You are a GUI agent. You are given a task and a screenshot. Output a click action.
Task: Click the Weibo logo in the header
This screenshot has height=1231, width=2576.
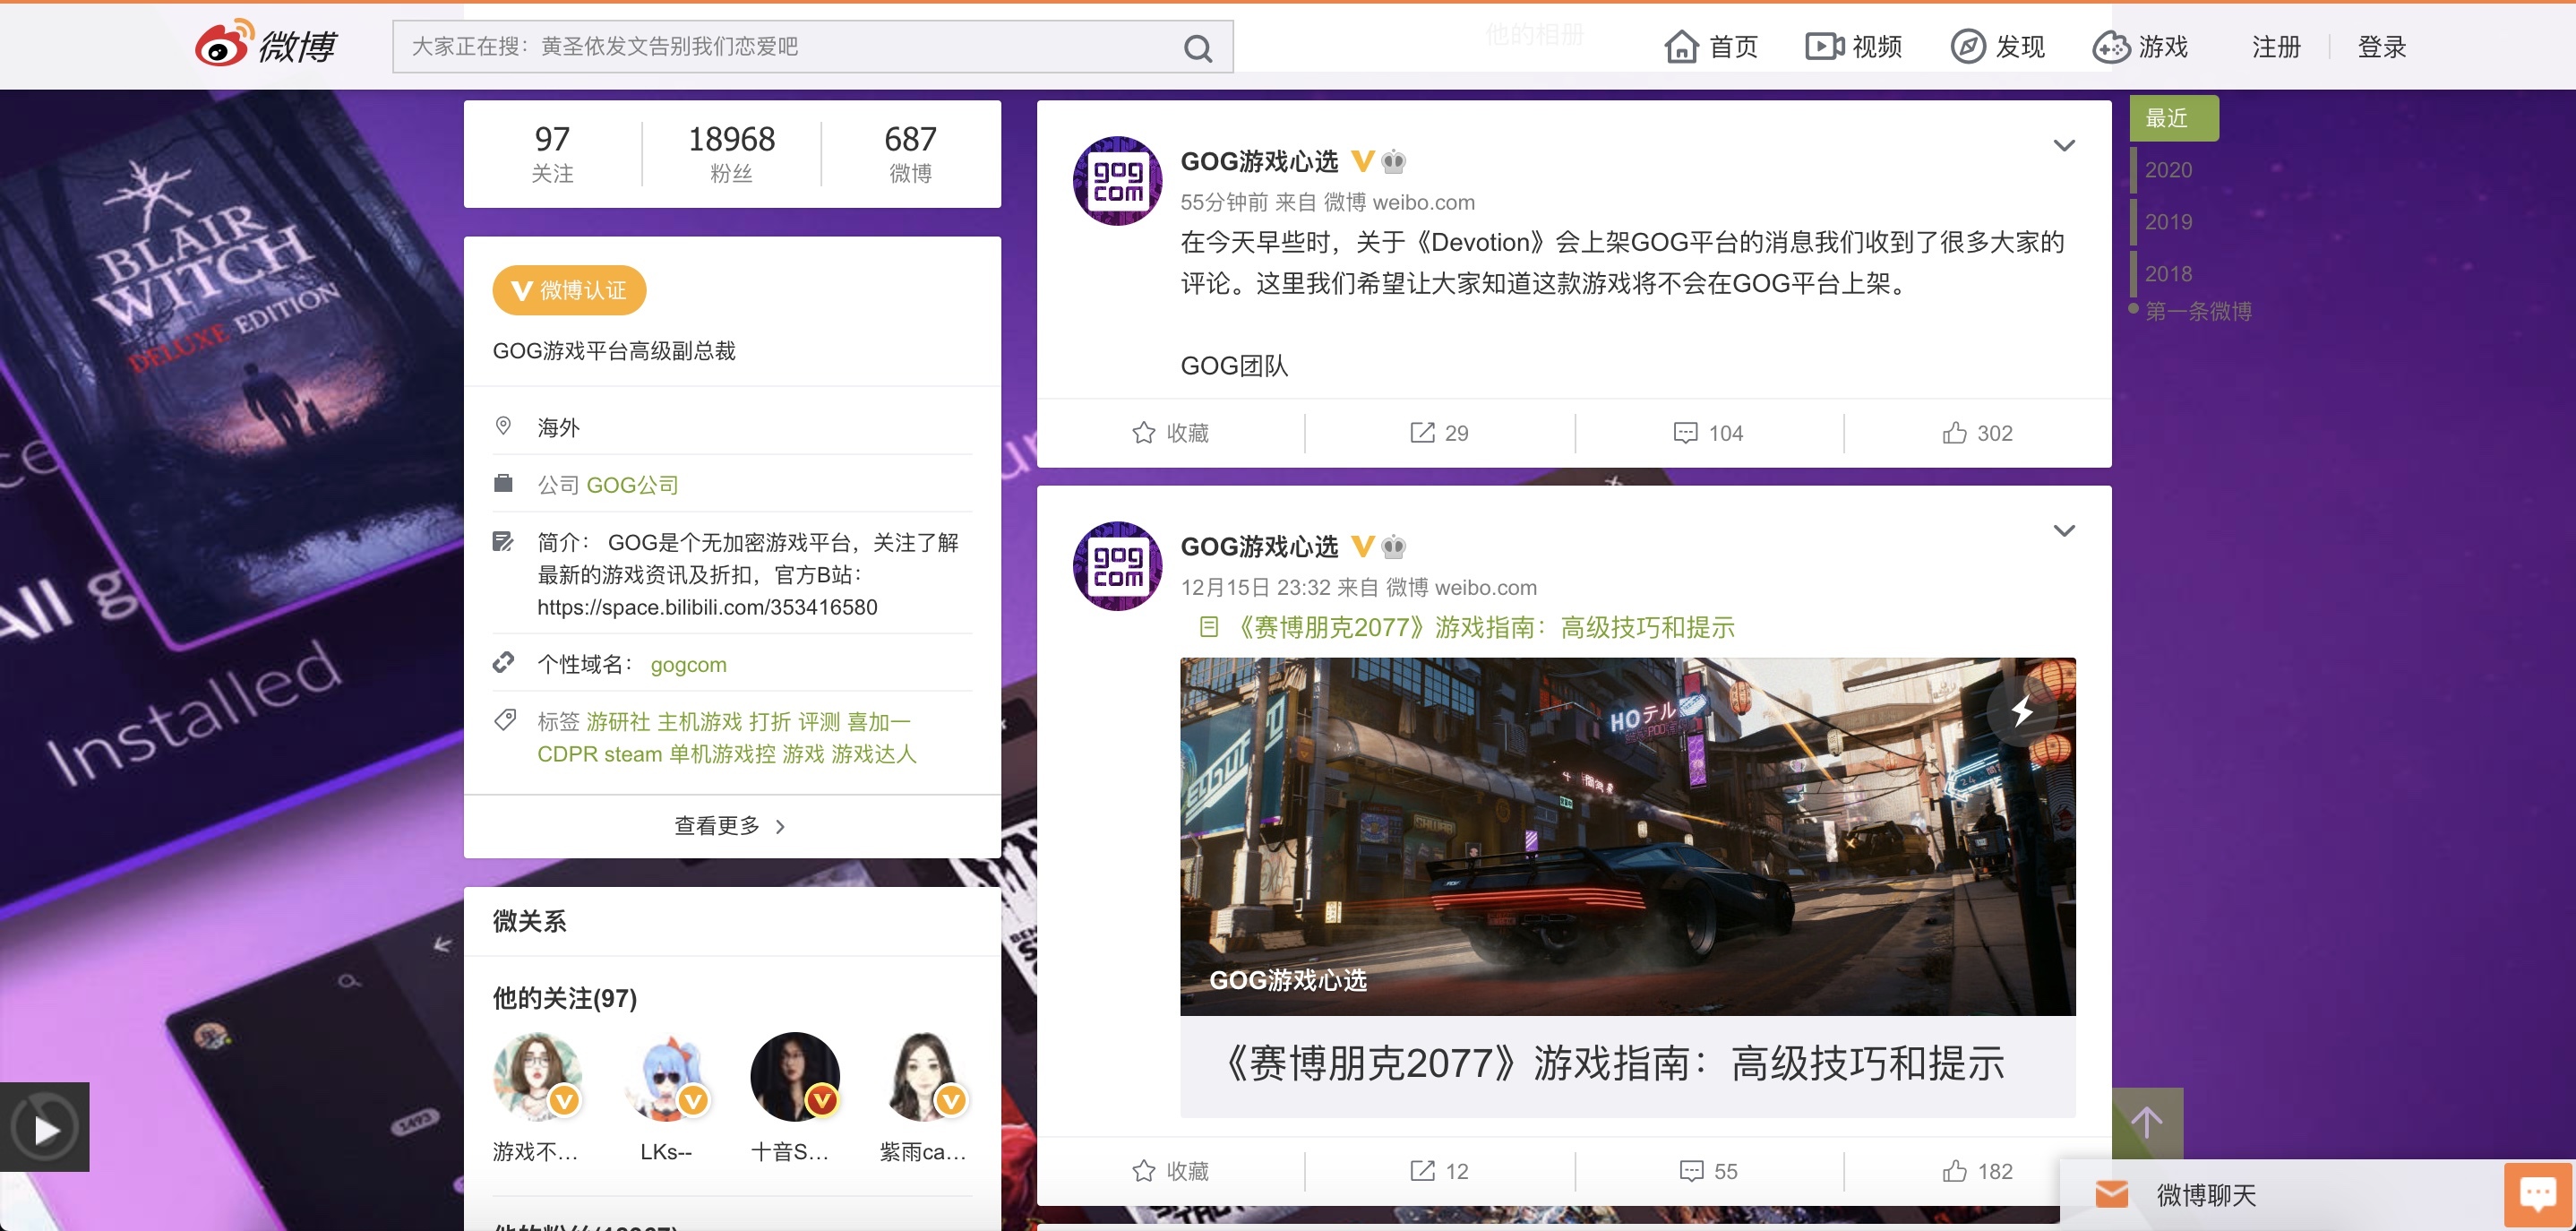tap(266, 45)
